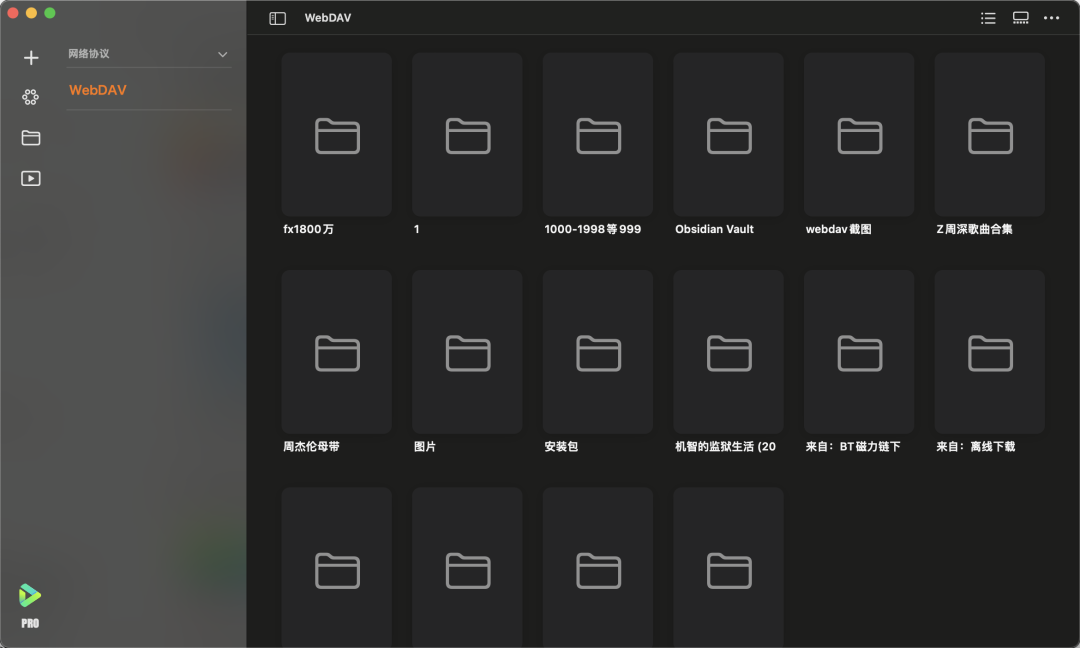The width and height of the screenshot is (1080, 648).
Task: Open the 图片 folder
Action: 467,352
